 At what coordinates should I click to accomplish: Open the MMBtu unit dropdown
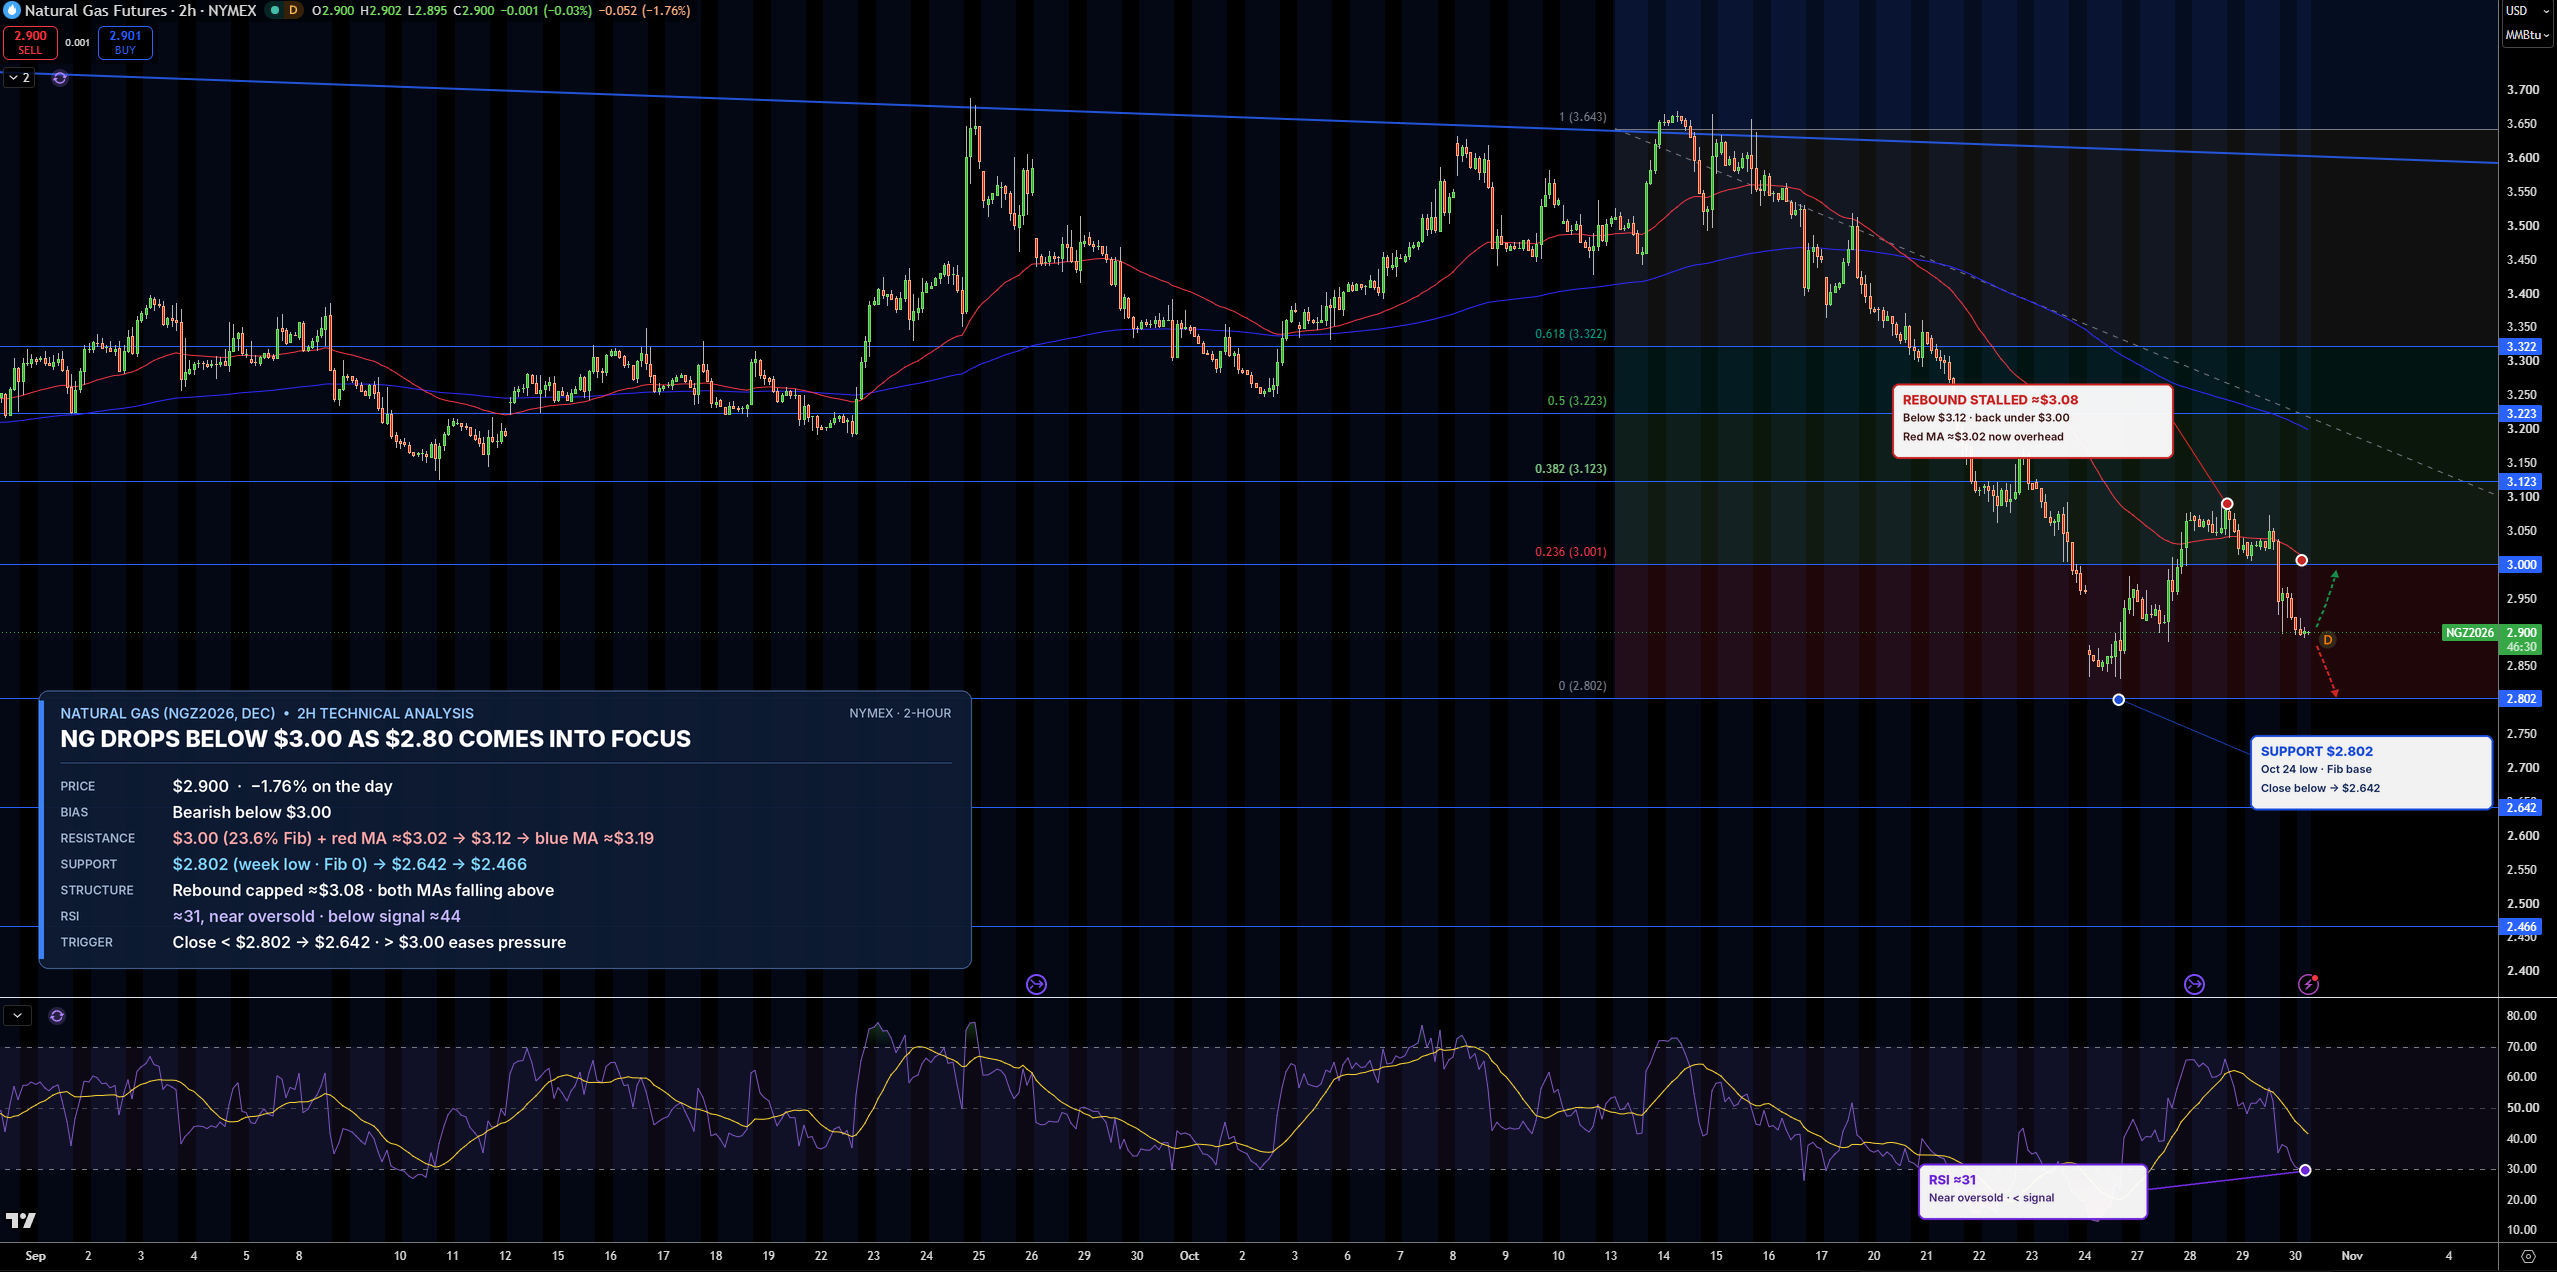(x=2527, y=35)
